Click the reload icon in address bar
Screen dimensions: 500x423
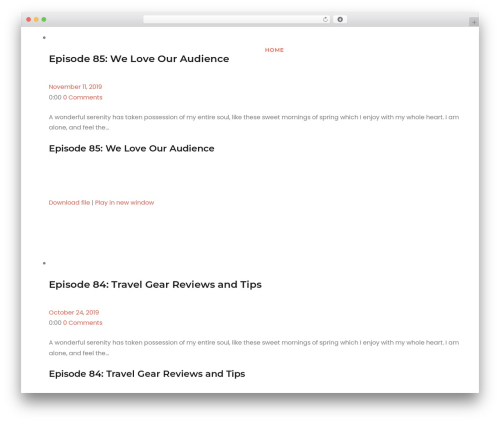pos(325,20)
